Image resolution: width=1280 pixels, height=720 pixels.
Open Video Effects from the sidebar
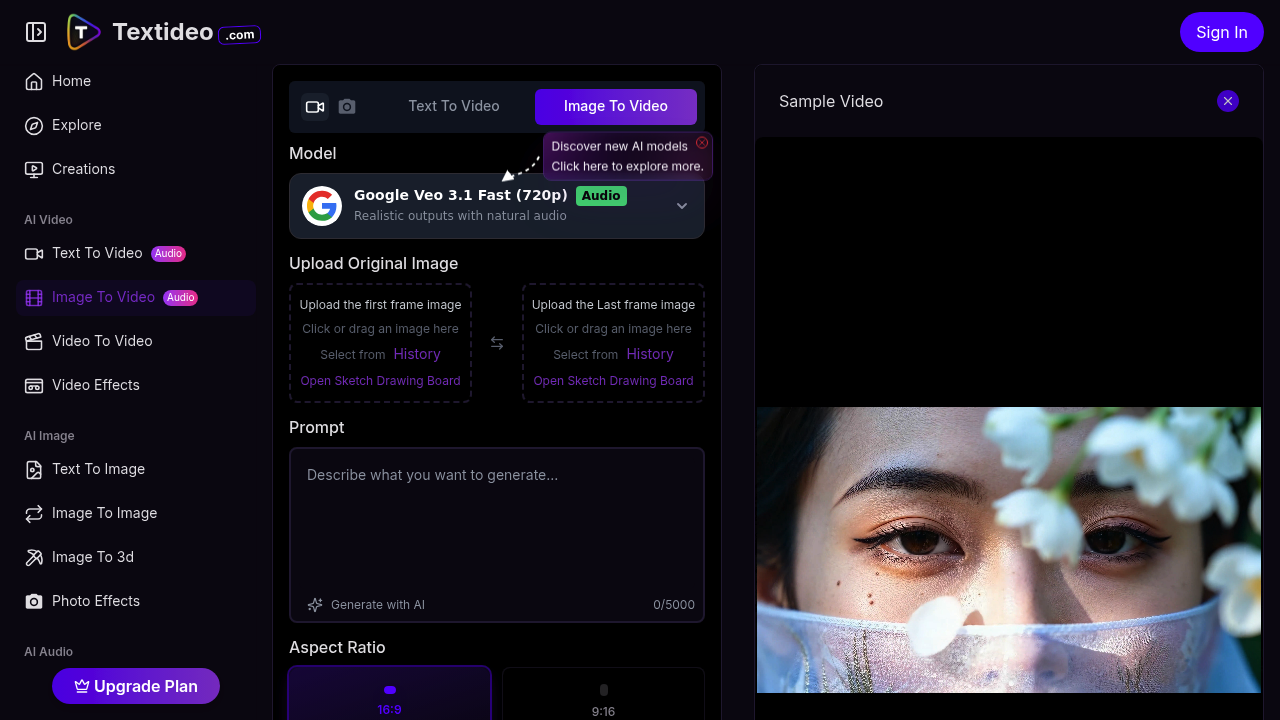coord(94,385)
